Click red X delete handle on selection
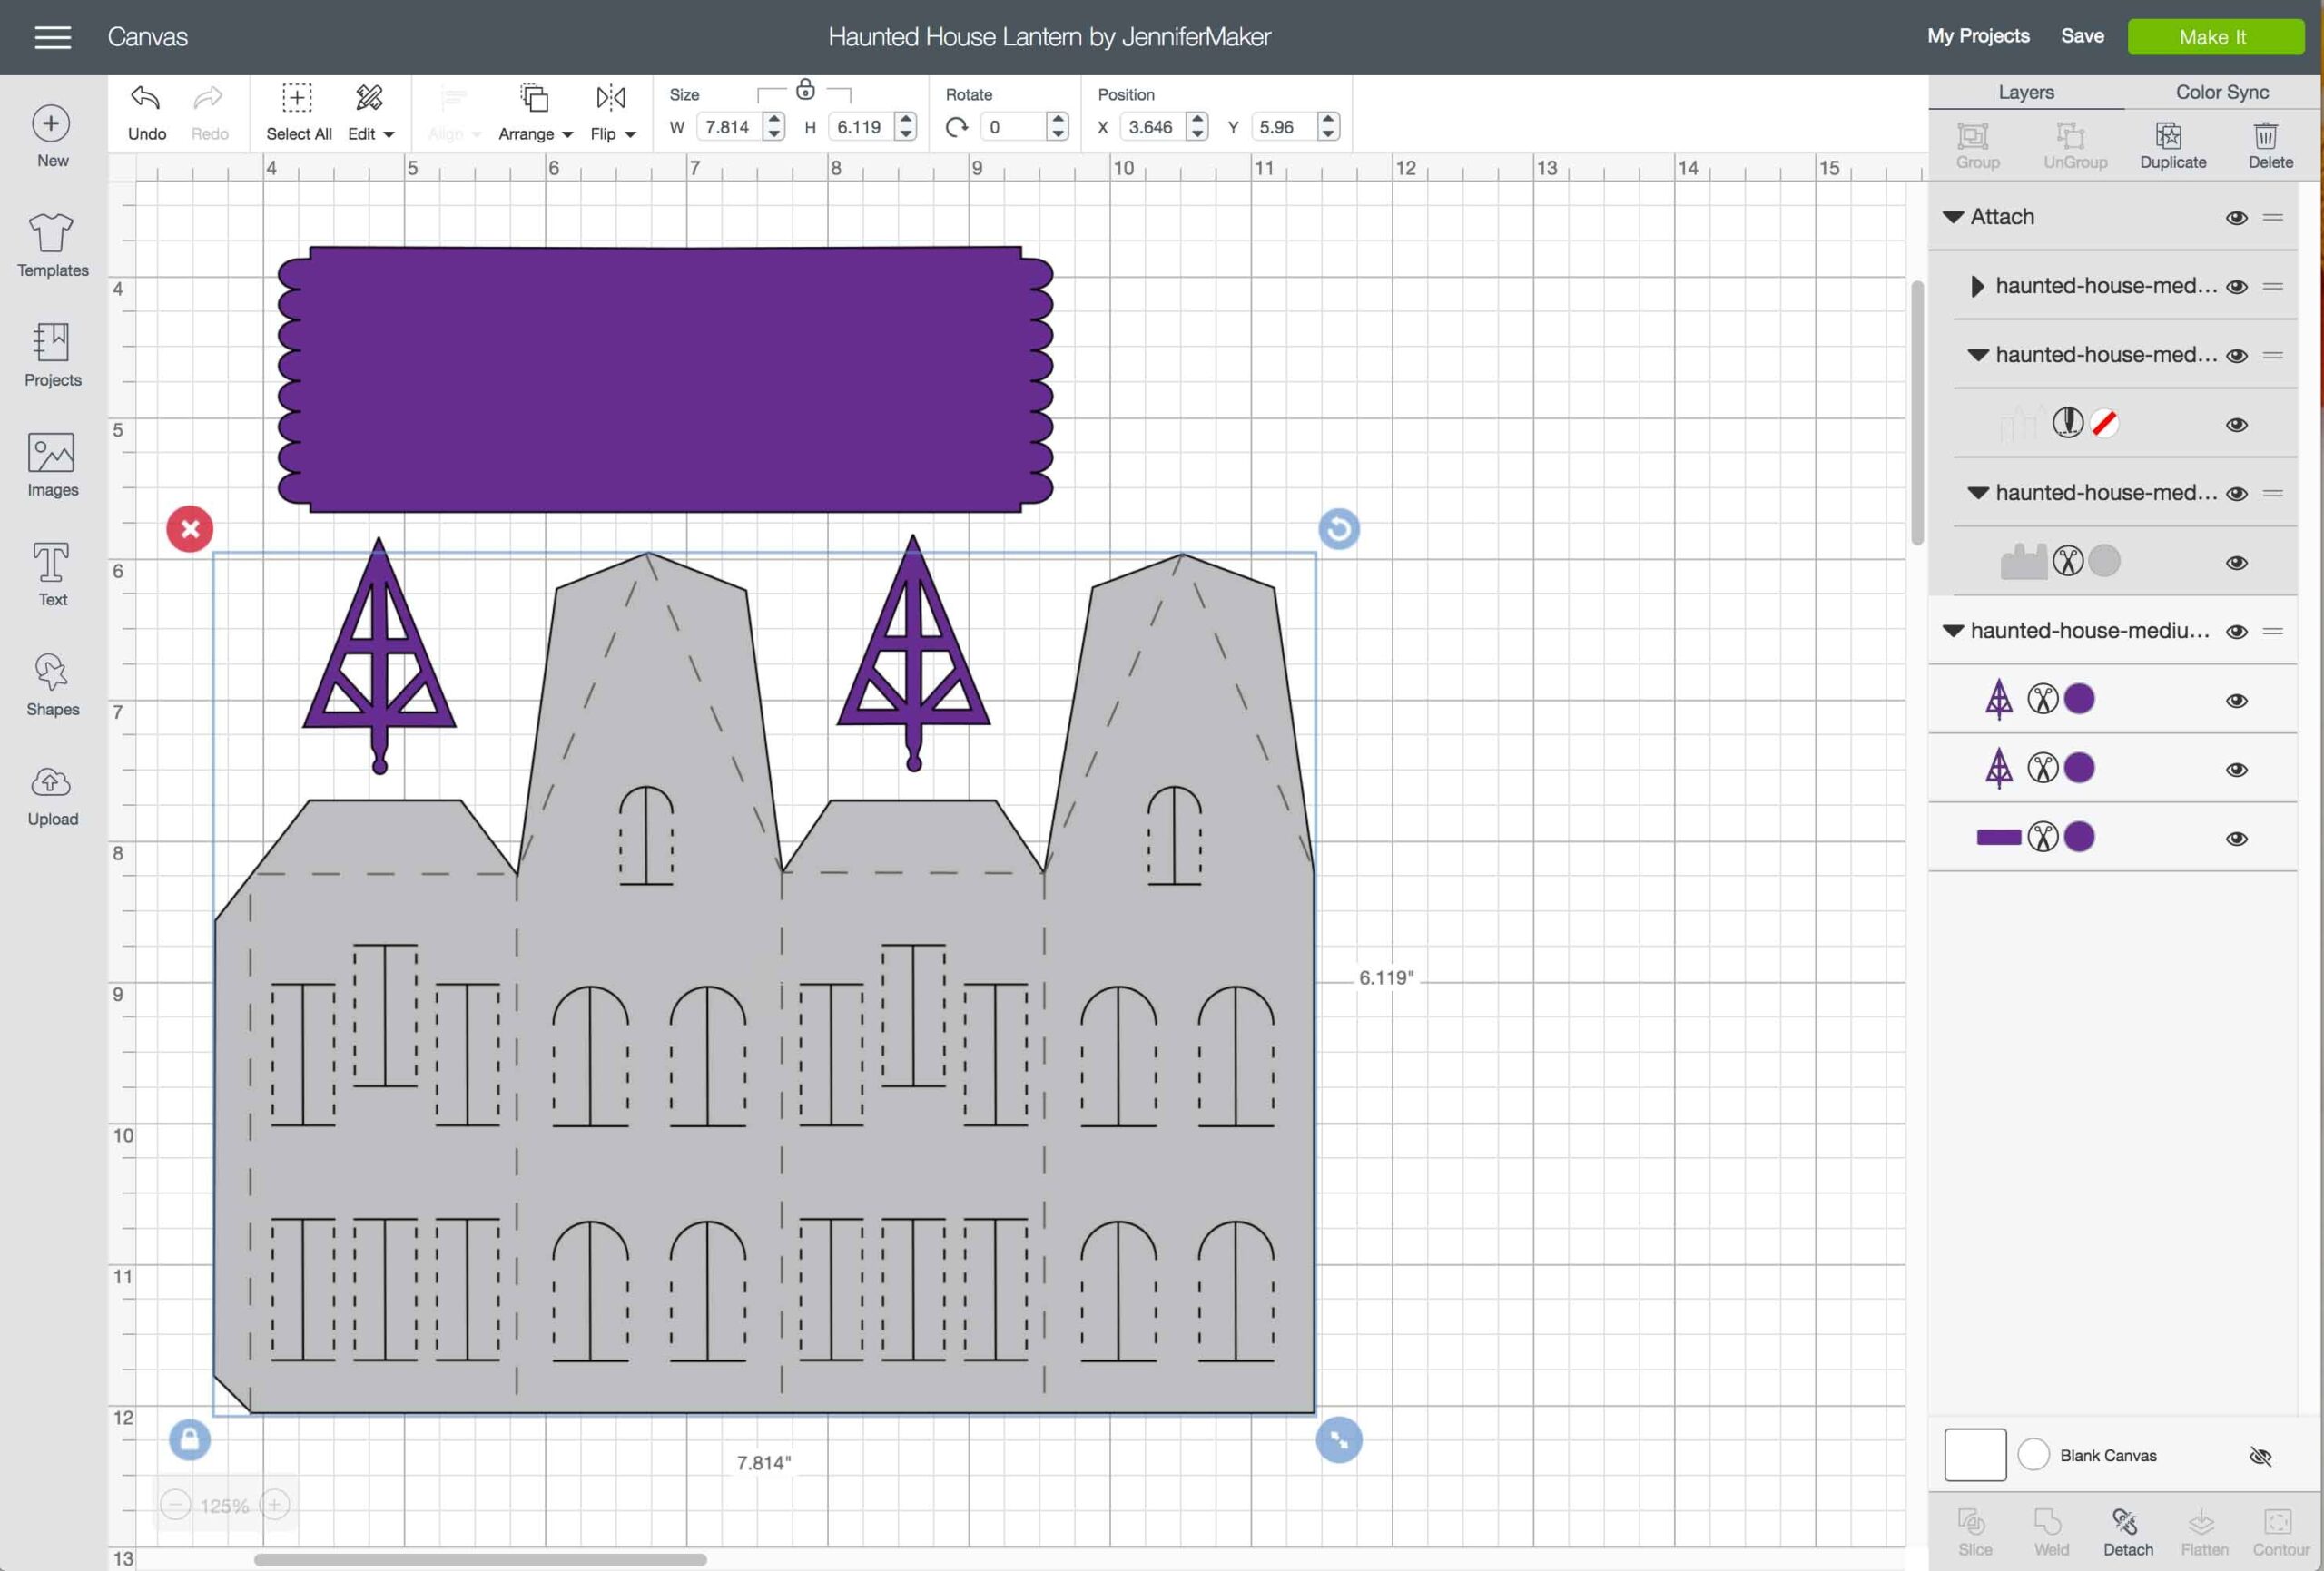2324x1571 pixels. click(190, 529)
